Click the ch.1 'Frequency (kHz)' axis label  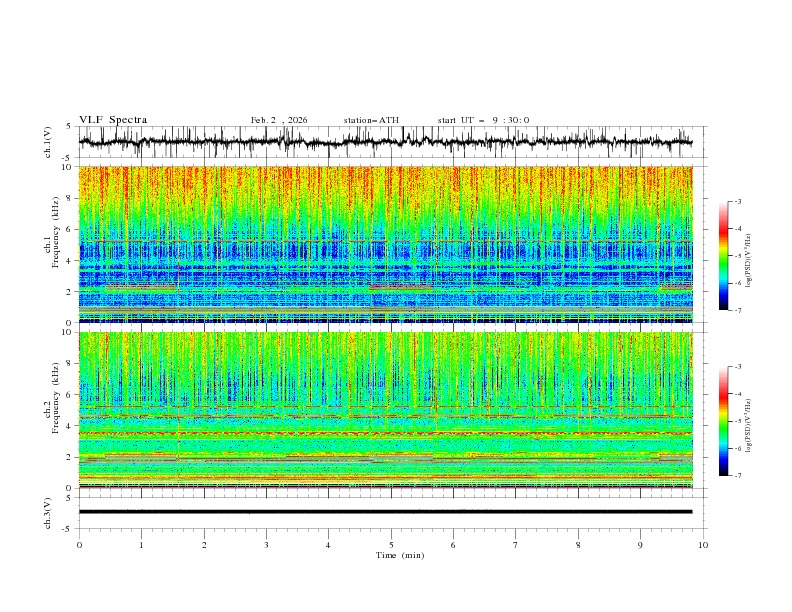coord(56,232)
